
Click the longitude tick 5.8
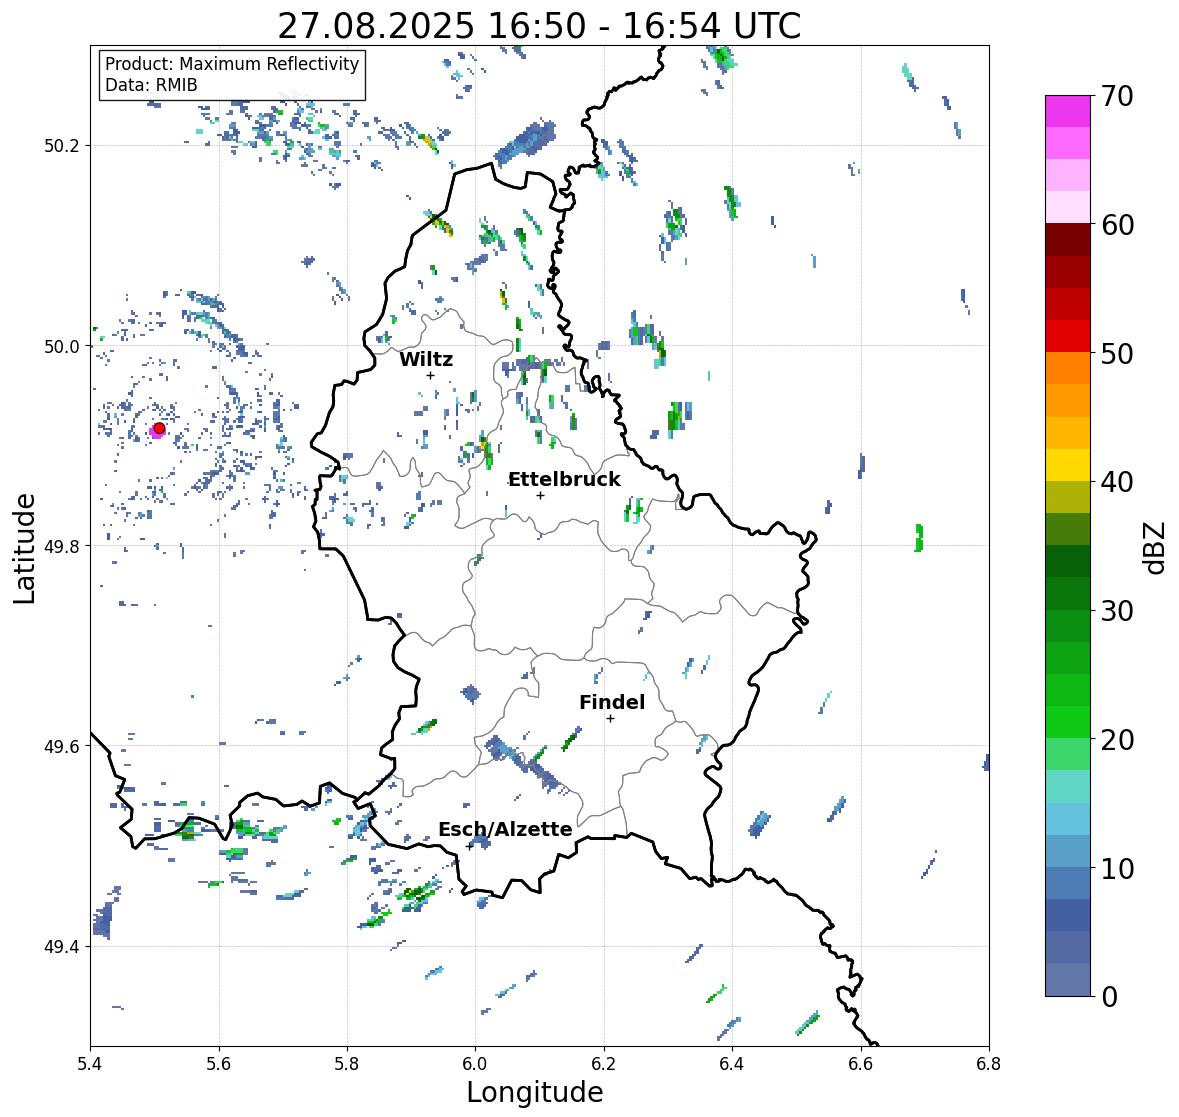tap(347, 1063)
